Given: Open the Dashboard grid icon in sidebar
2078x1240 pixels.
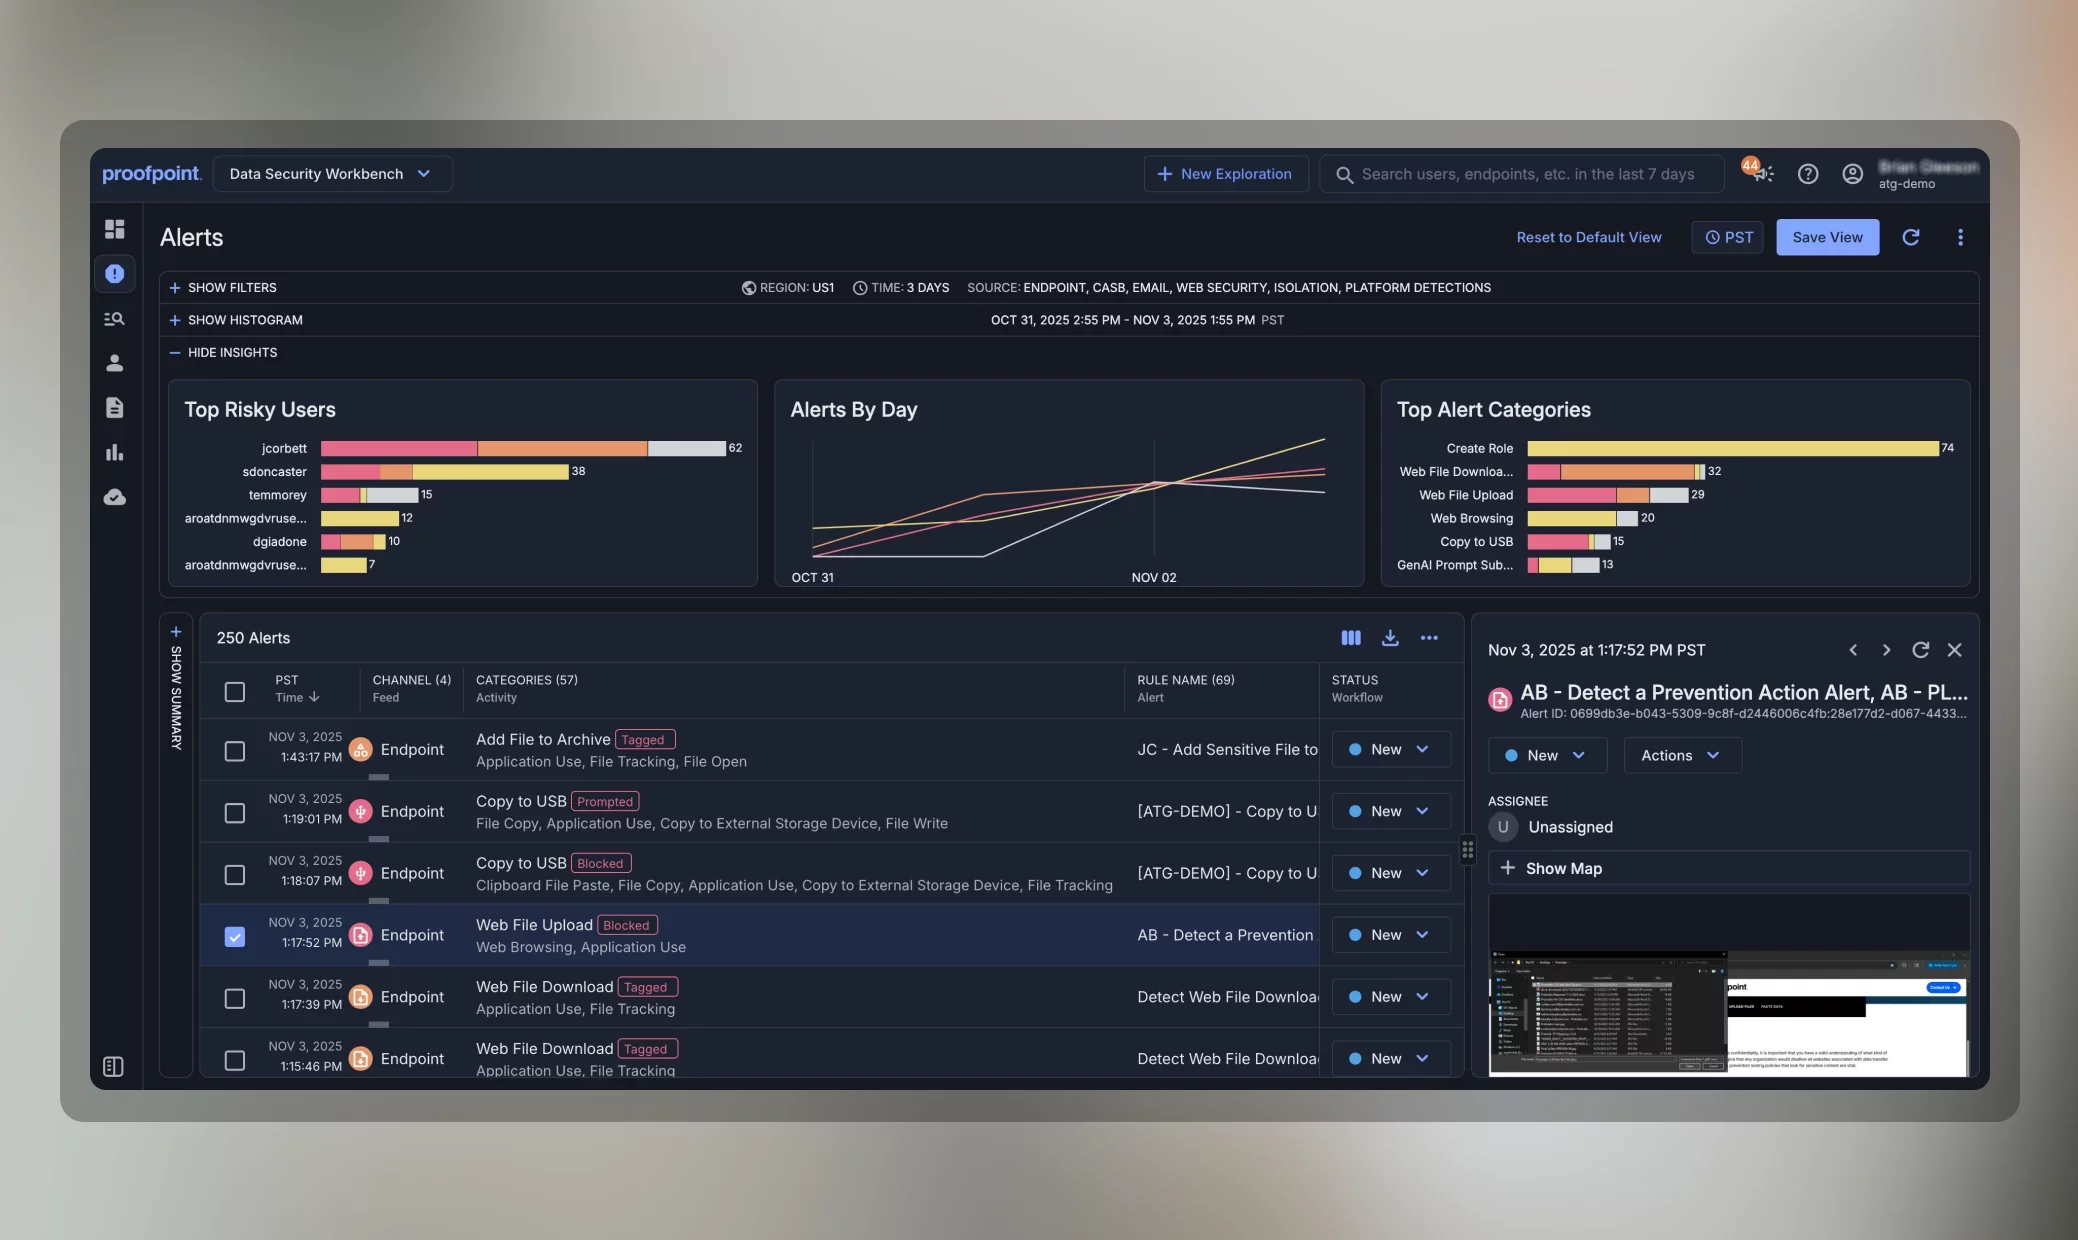Looking at the screenshot, I should pos(115,229).
